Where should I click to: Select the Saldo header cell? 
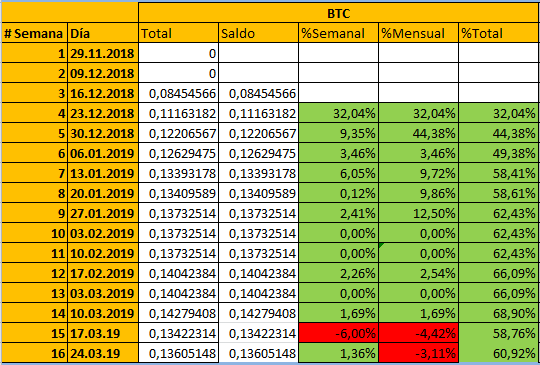tap(258, 33)
